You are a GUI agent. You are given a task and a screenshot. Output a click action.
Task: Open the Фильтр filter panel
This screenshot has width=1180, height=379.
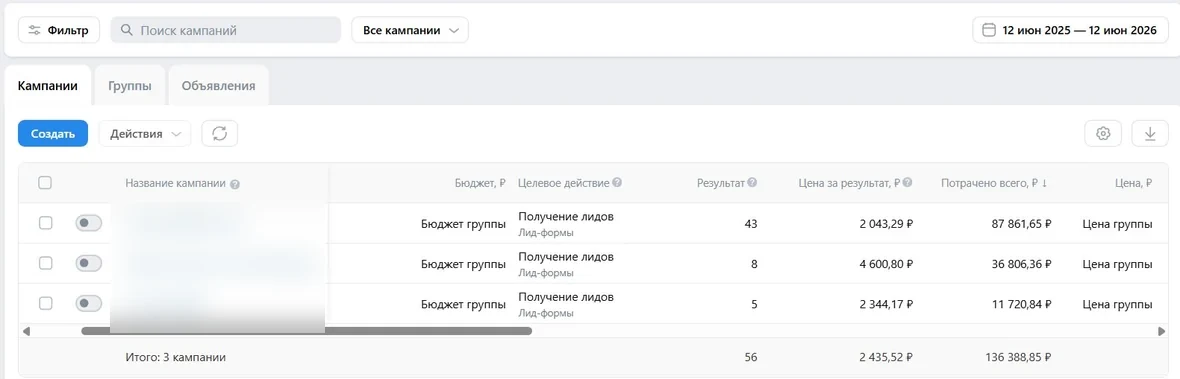coord(59,30)
